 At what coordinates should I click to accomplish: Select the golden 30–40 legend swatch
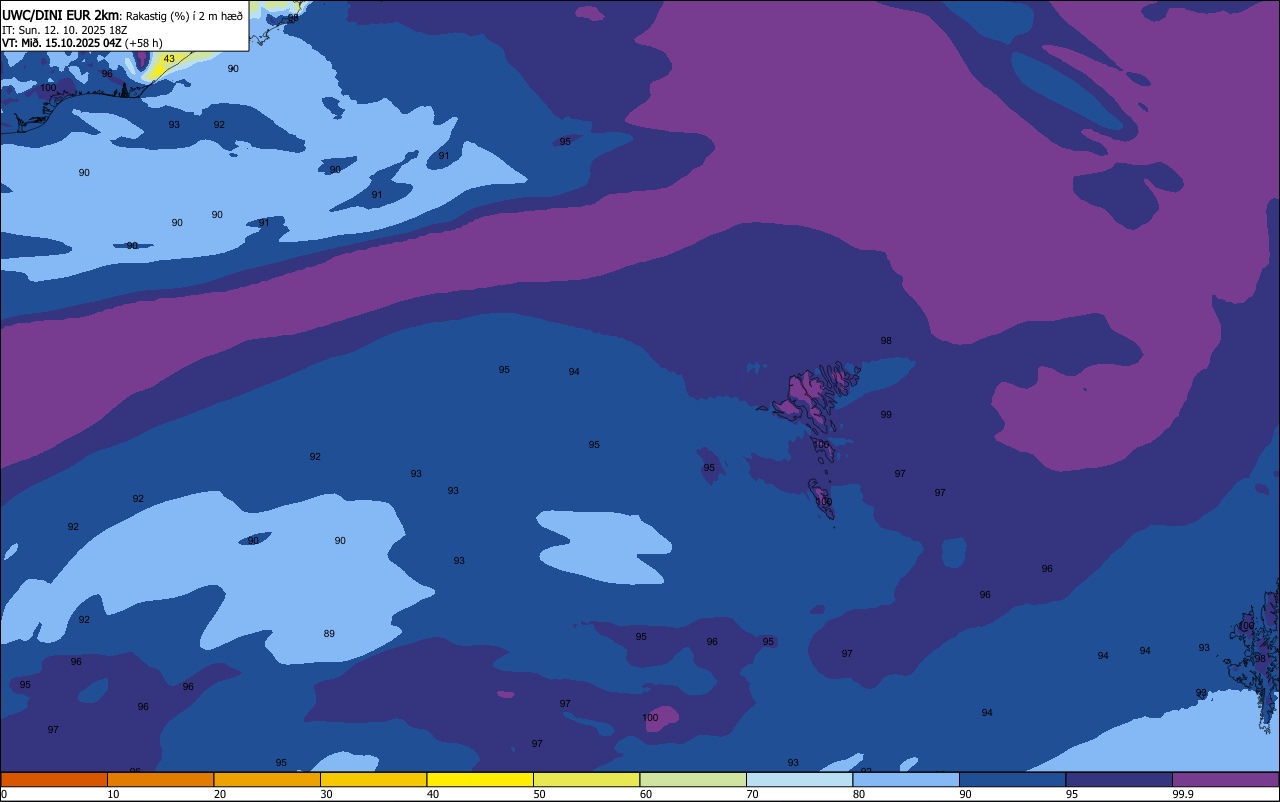pos(373,779)
